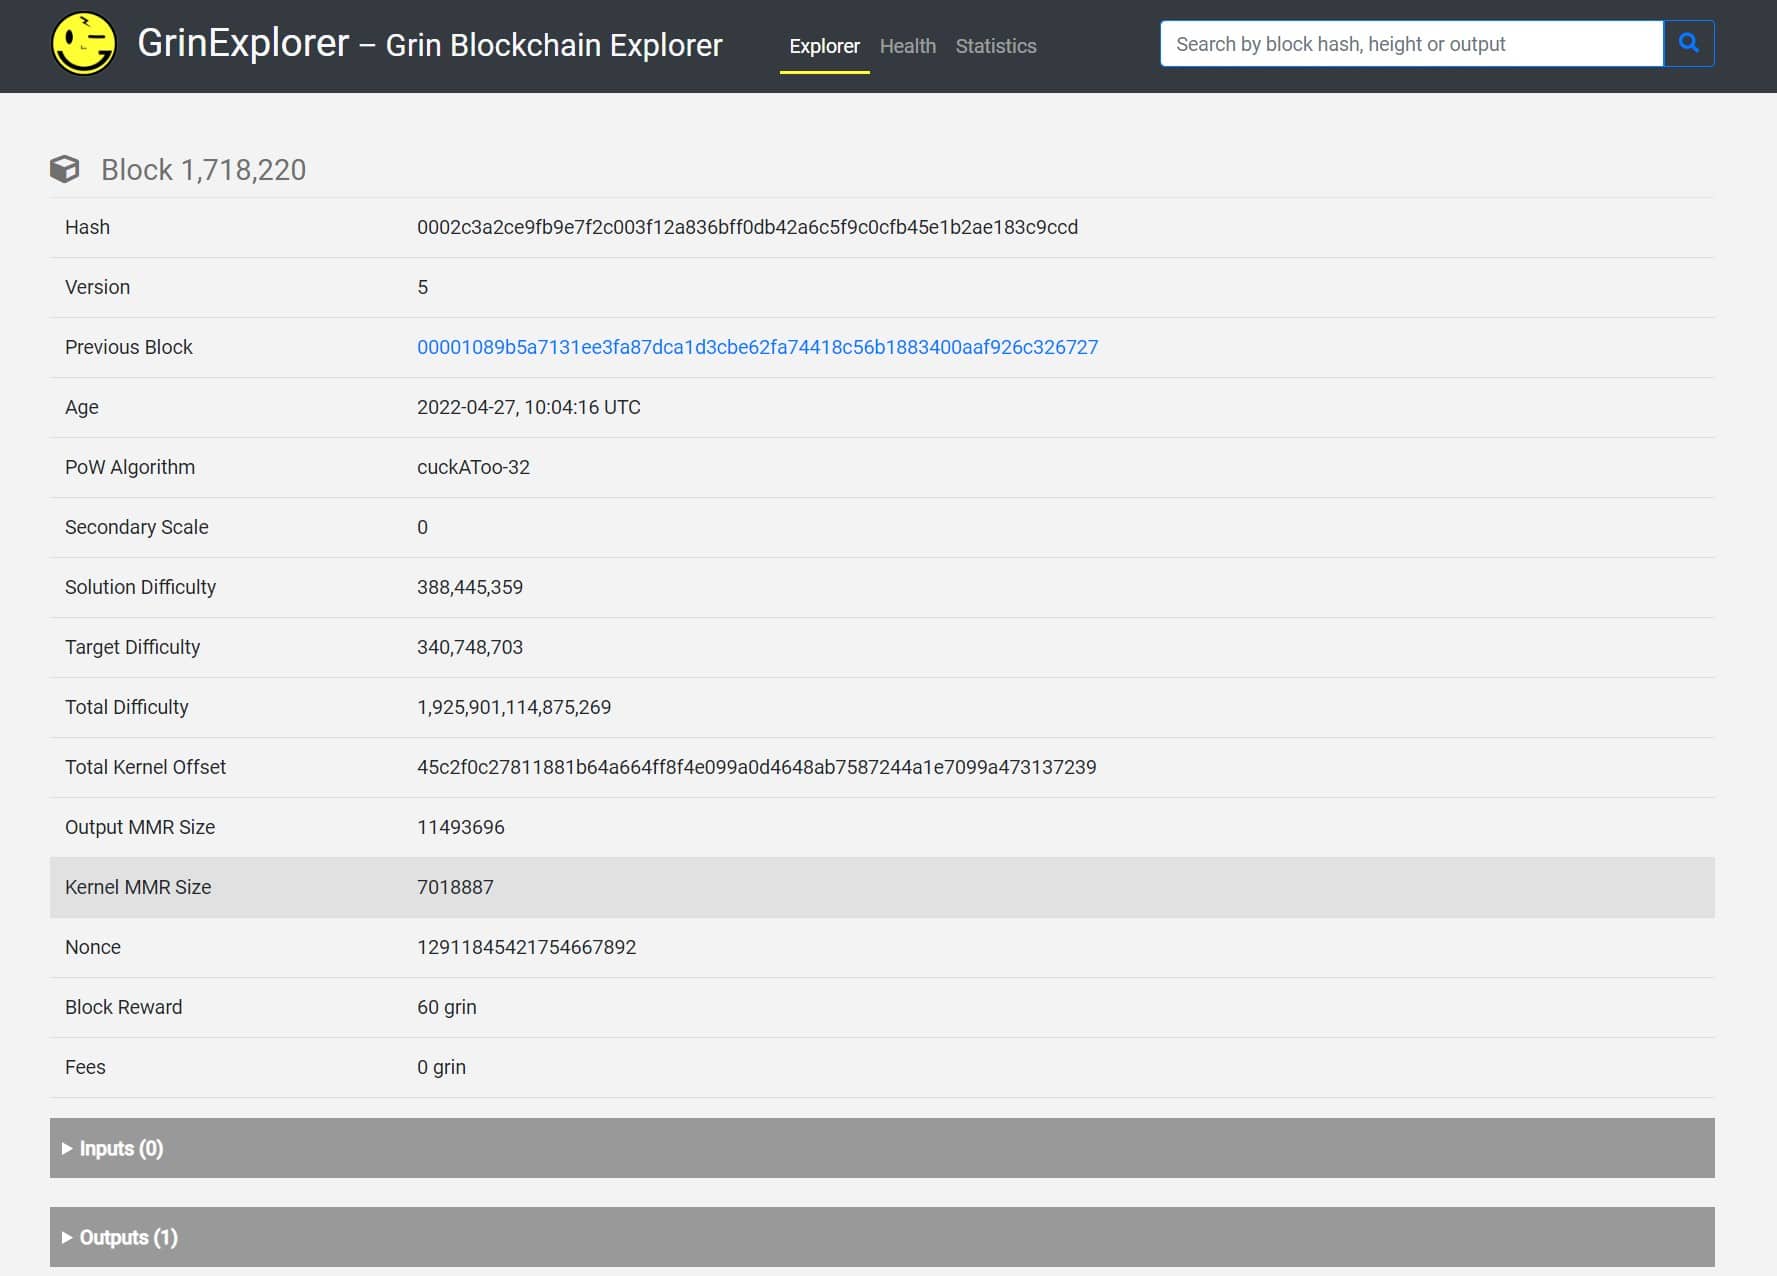Image resolution: width=1777 pixels, height=1276 pixels.
Task: Click the Total Difficulty value
Action: tap(513, 707)
